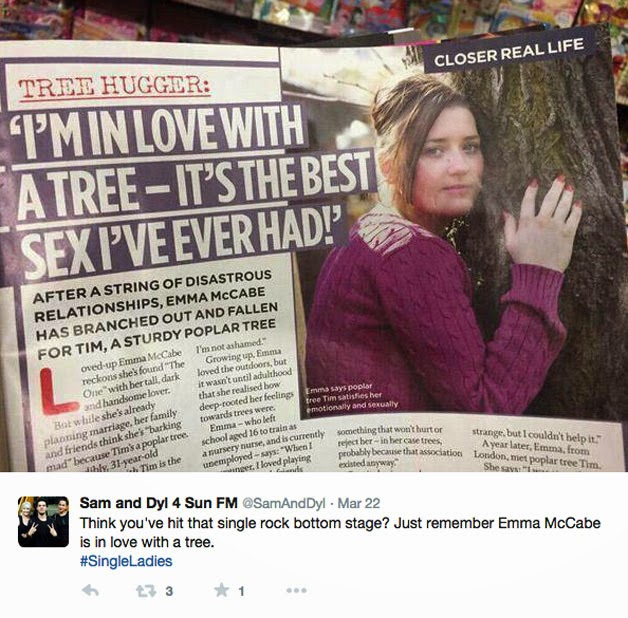This screenshot has width=628, height=618.
Task: Click the Closer Real Life banner in photo
Action: coord(509,52)
